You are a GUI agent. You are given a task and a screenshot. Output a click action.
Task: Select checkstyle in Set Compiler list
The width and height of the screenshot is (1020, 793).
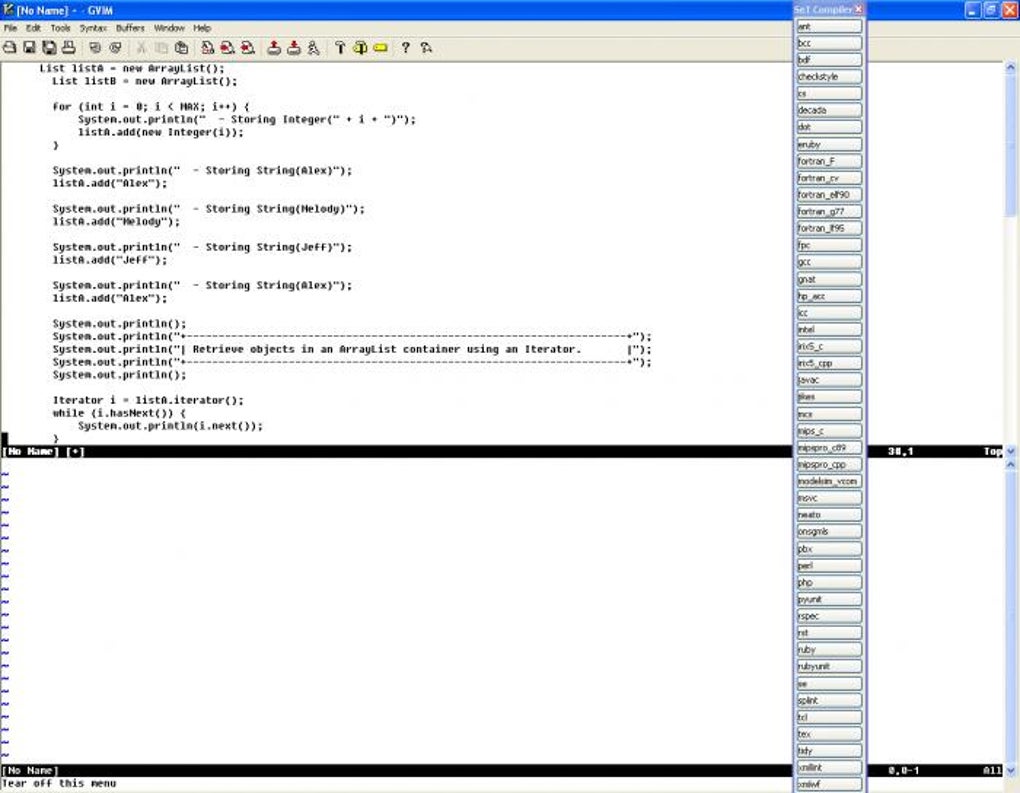pyautogui.click(x=829, y=77)
